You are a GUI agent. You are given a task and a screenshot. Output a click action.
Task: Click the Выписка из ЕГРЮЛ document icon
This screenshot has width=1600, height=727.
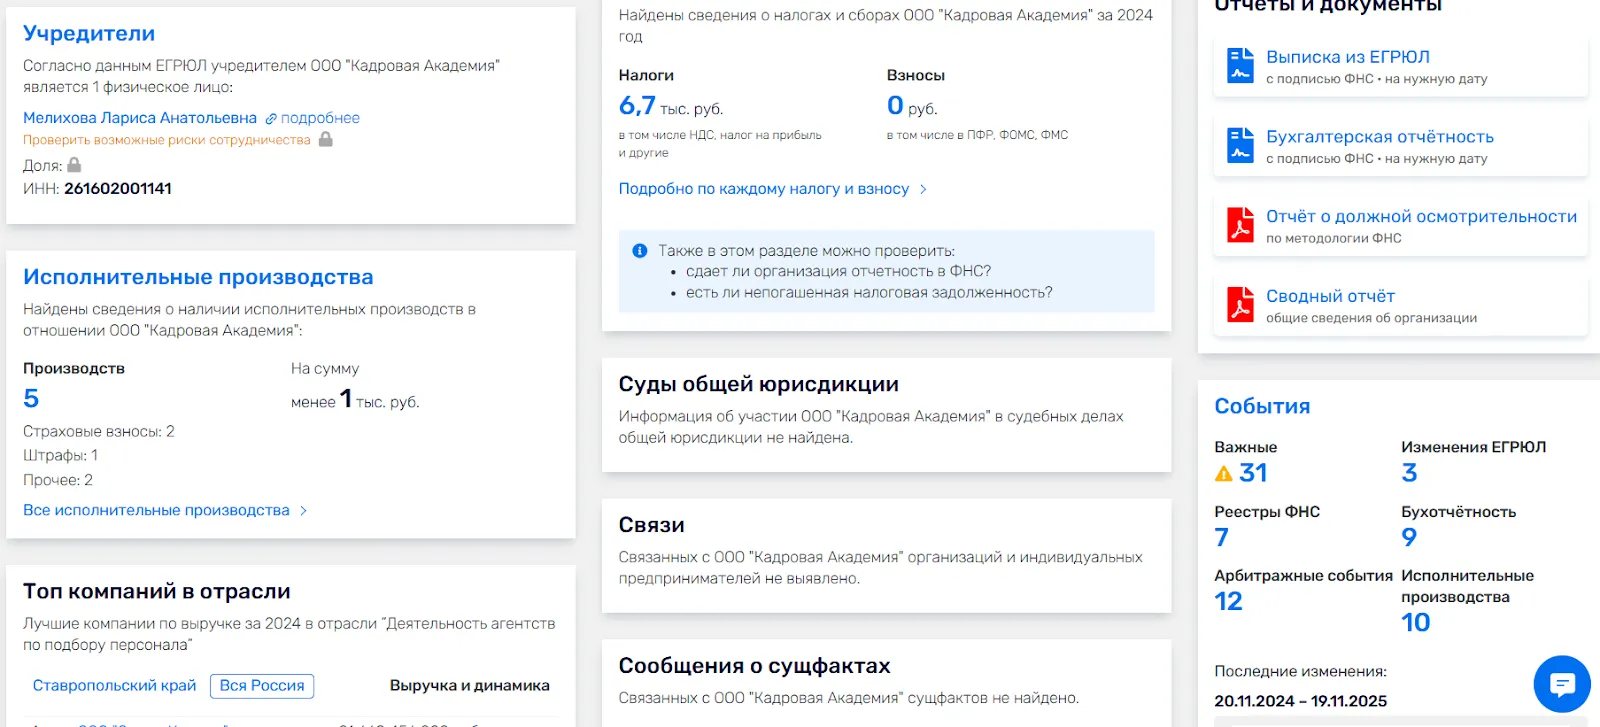pyautogui.click(x=1240, y=65)
